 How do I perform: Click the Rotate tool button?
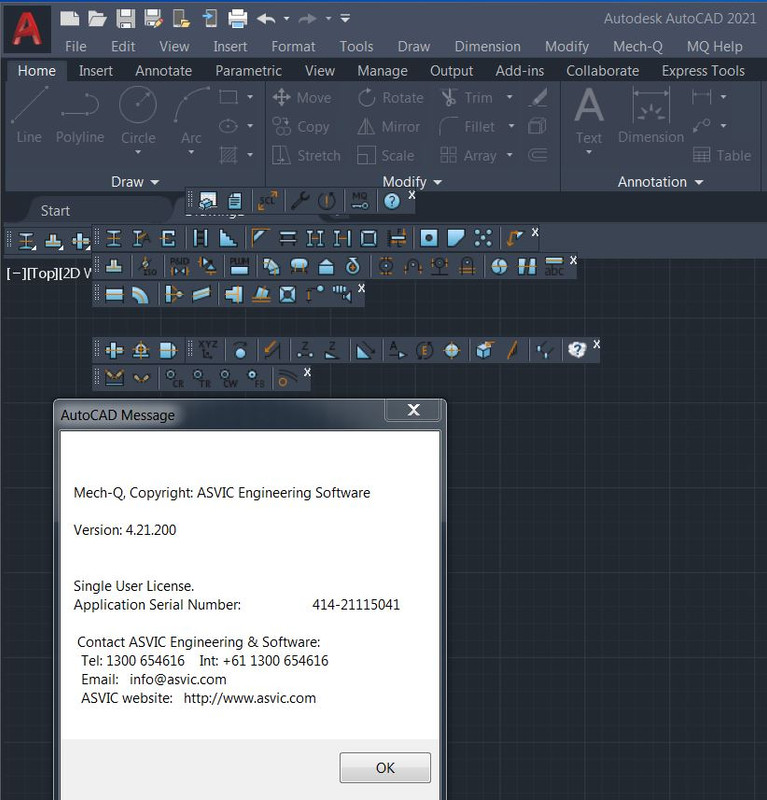(390, 97)
